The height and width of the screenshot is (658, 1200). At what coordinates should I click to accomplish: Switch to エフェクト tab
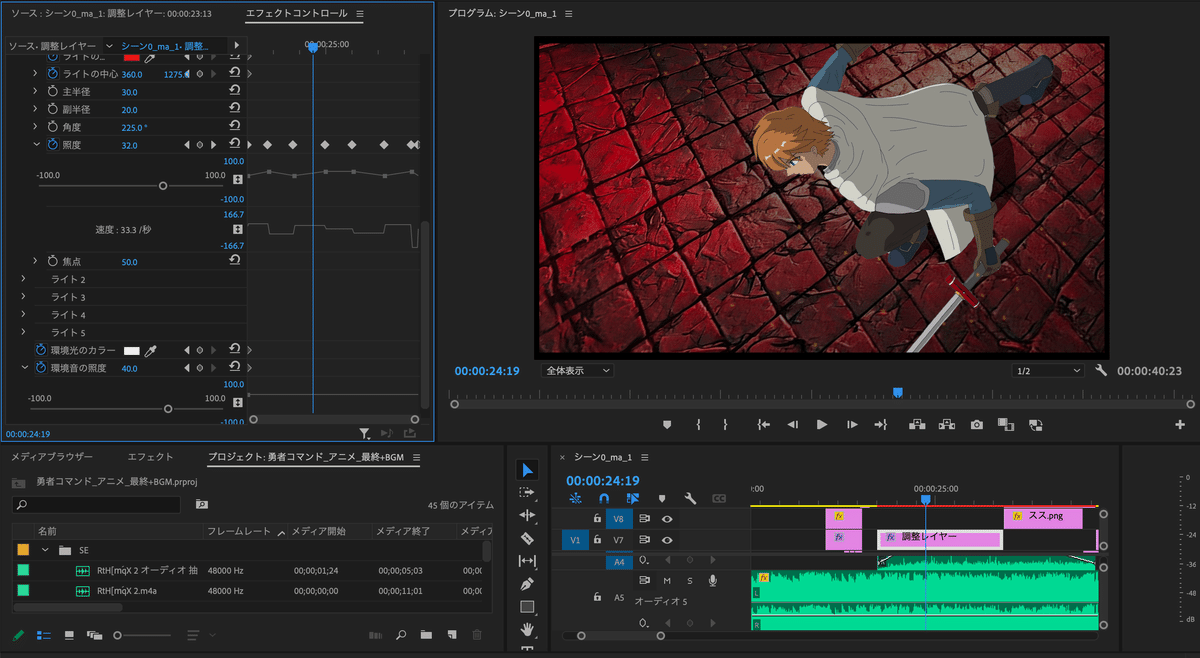[x=150, y=457]
